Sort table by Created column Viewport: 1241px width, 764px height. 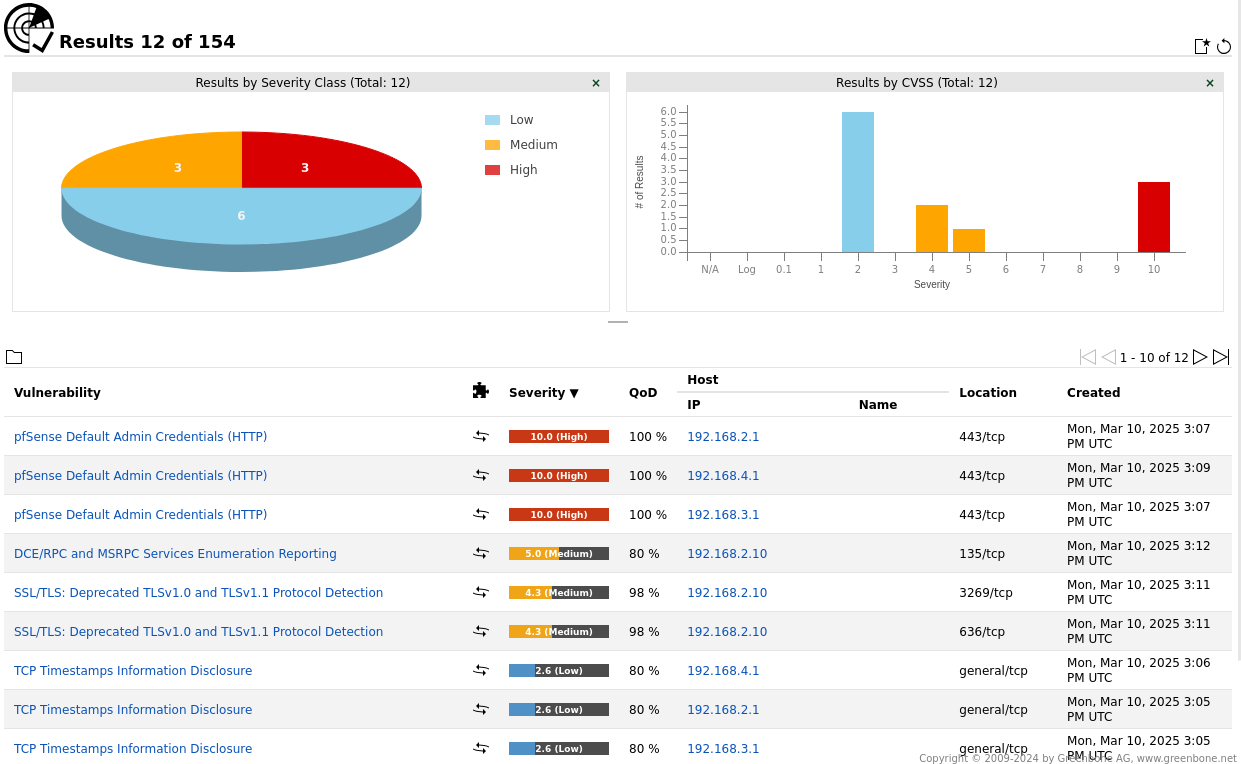click(1093, 393)
